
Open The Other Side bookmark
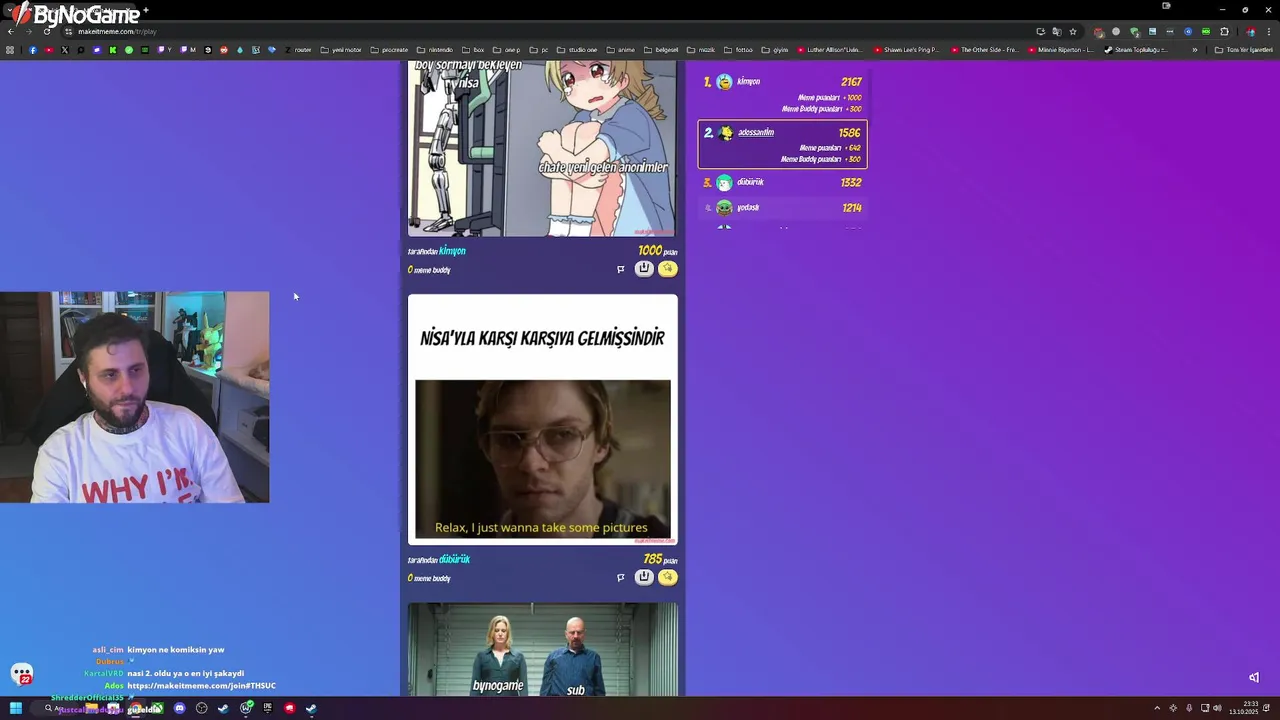point(984,50)
